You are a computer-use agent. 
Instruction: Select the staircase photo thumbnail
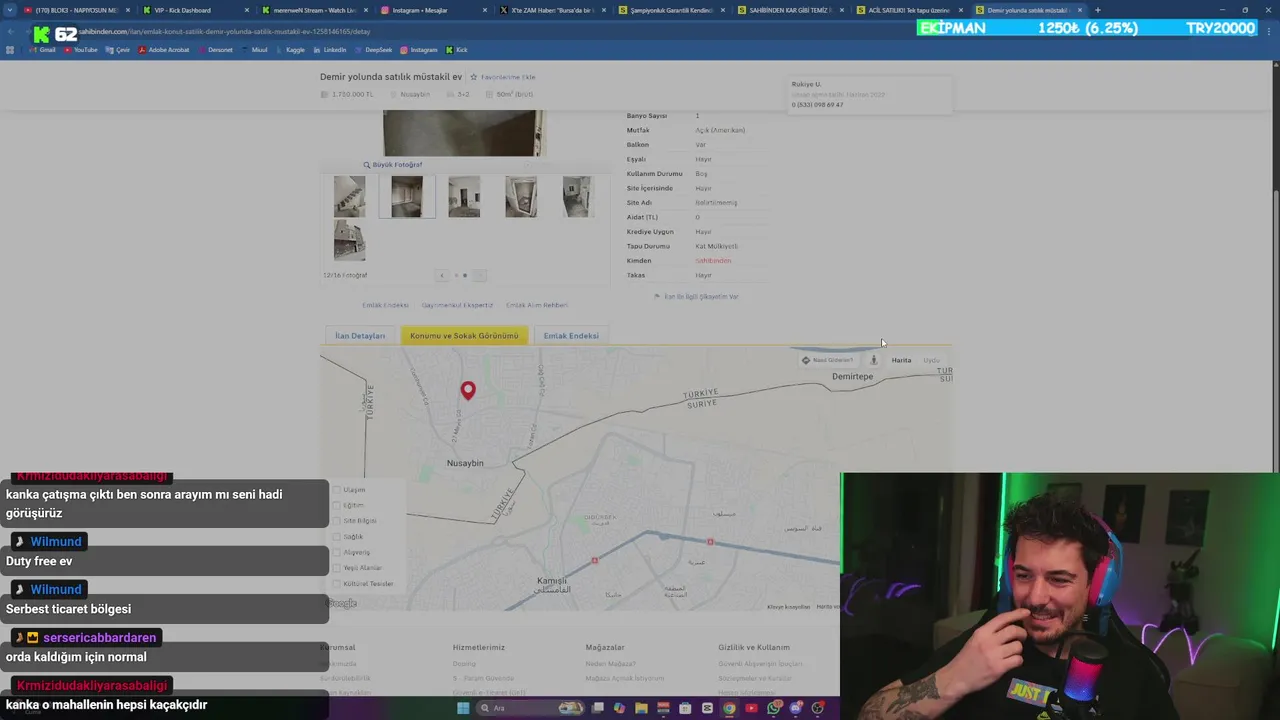tap(349, 196)
